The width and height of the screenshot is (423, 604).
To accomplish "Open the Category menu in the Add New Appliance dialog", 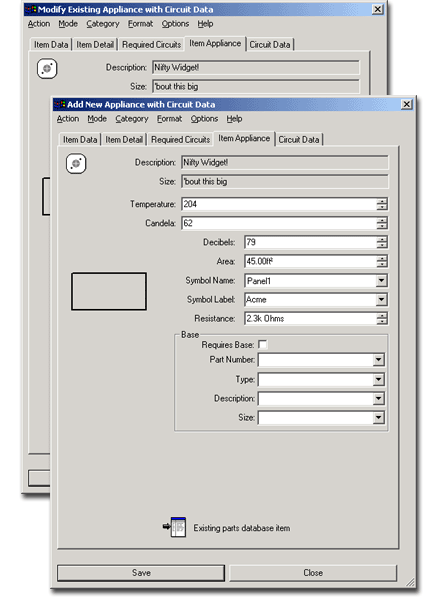I will click(x=132, y=119).
